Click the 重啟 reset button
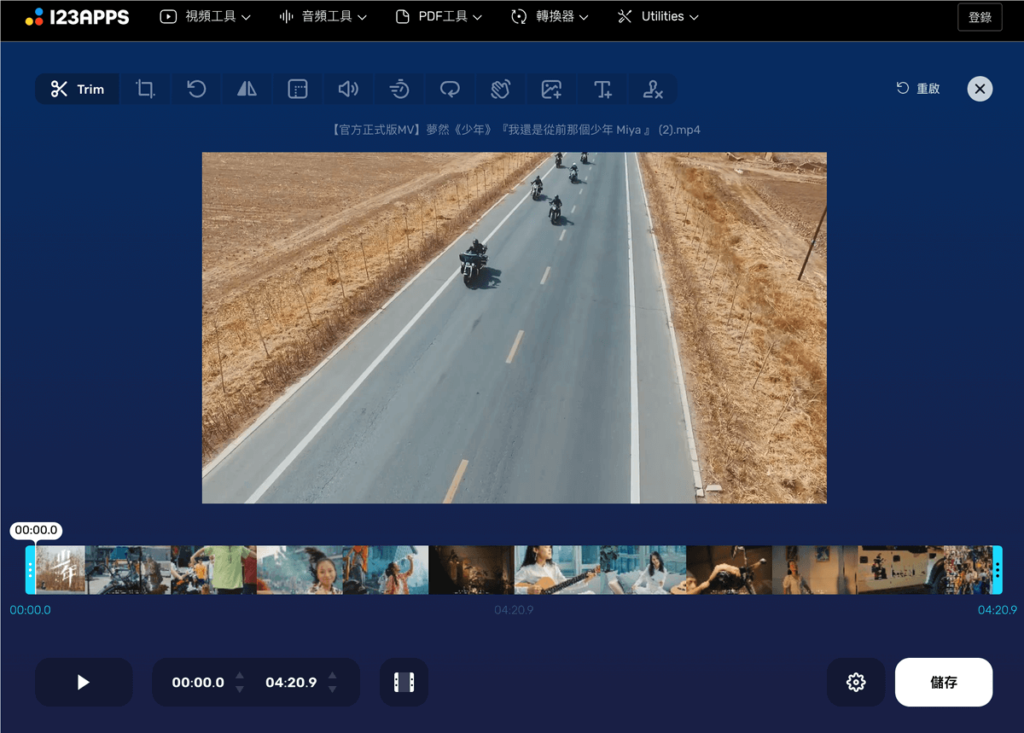 (918, 89)
